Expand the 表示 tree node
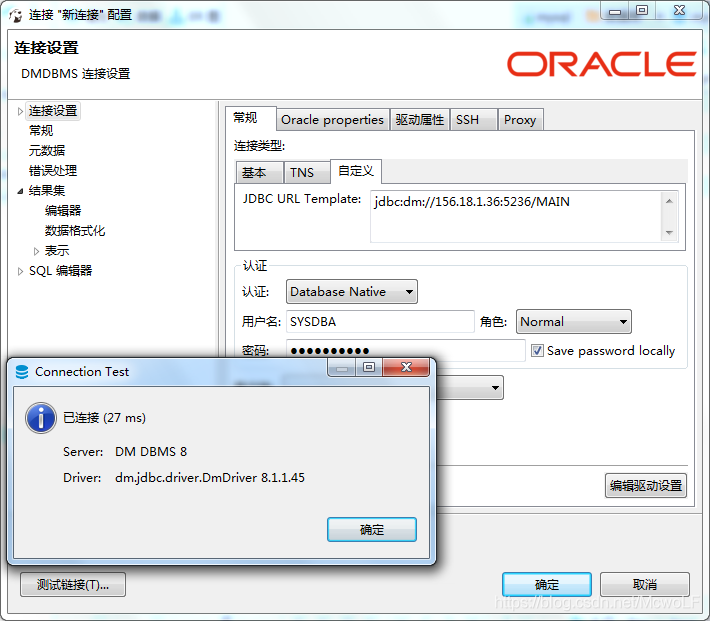 pyautogui.click(x=36, y=251)
